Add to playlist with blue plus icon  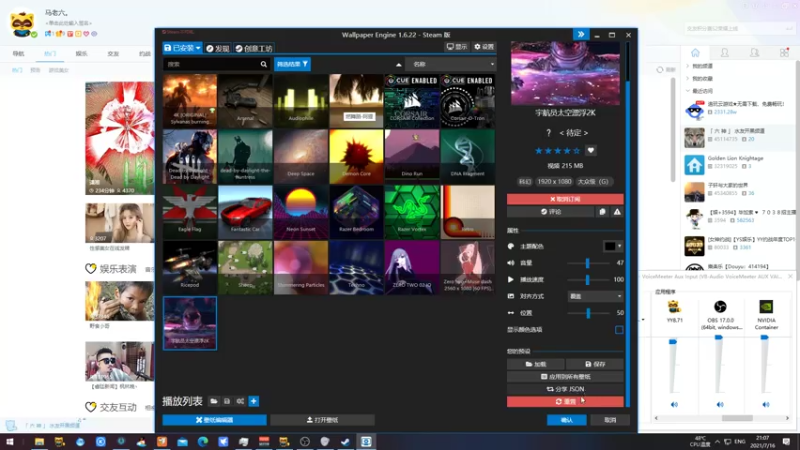(x=254, y=401)
